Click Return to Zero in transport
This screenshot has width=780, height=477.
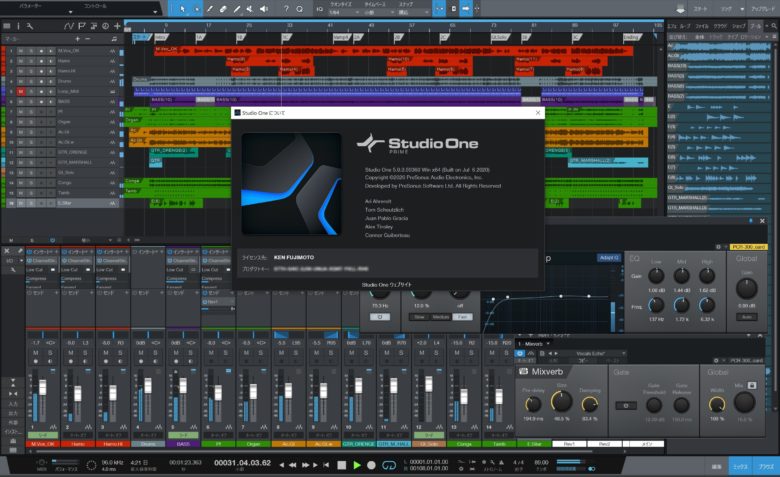326,465
